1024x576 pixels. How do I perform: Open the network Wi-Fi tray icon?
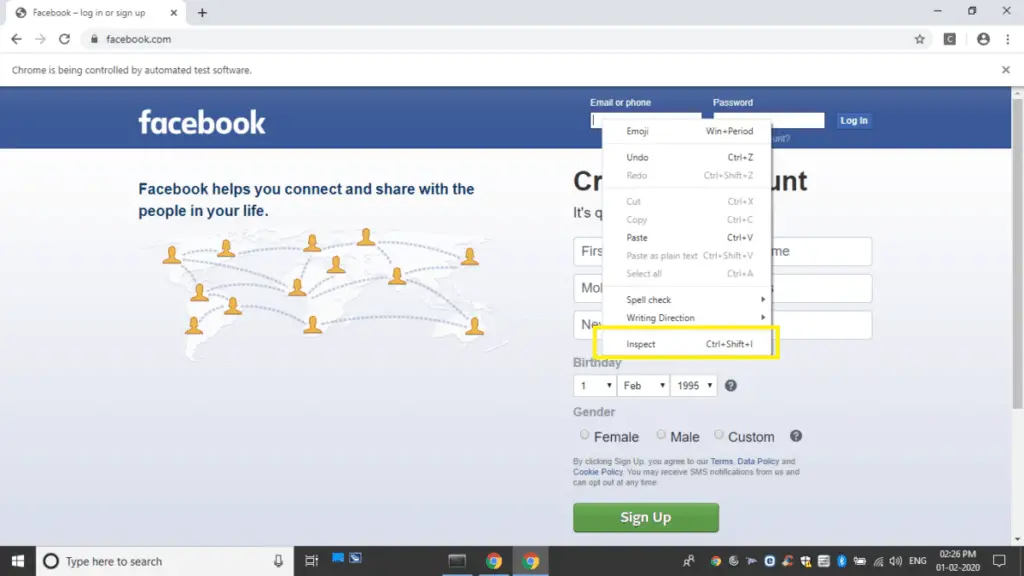878,561
